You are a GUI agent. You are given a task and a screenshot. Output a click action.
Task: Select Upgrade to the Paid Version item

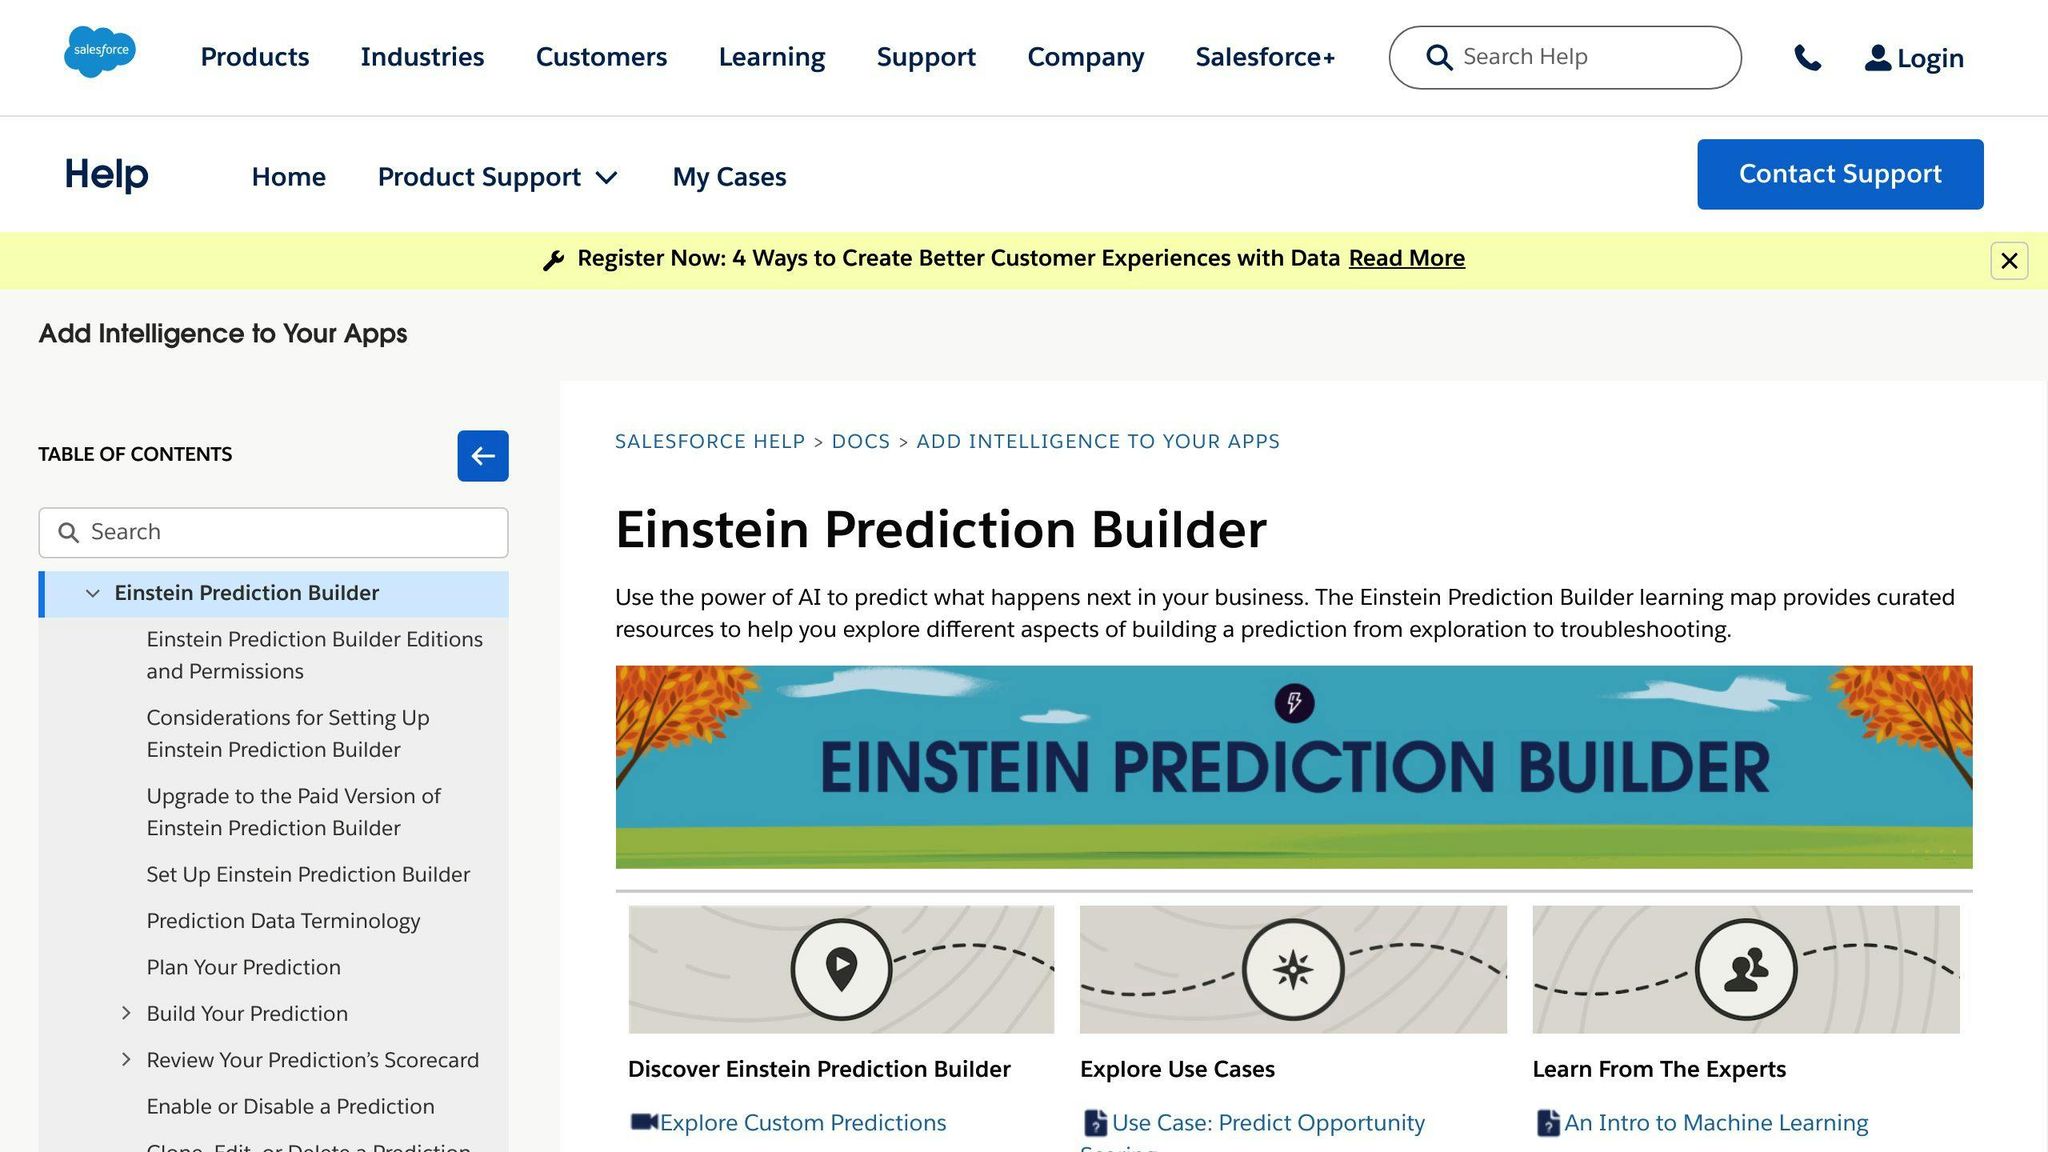(293, 812)
